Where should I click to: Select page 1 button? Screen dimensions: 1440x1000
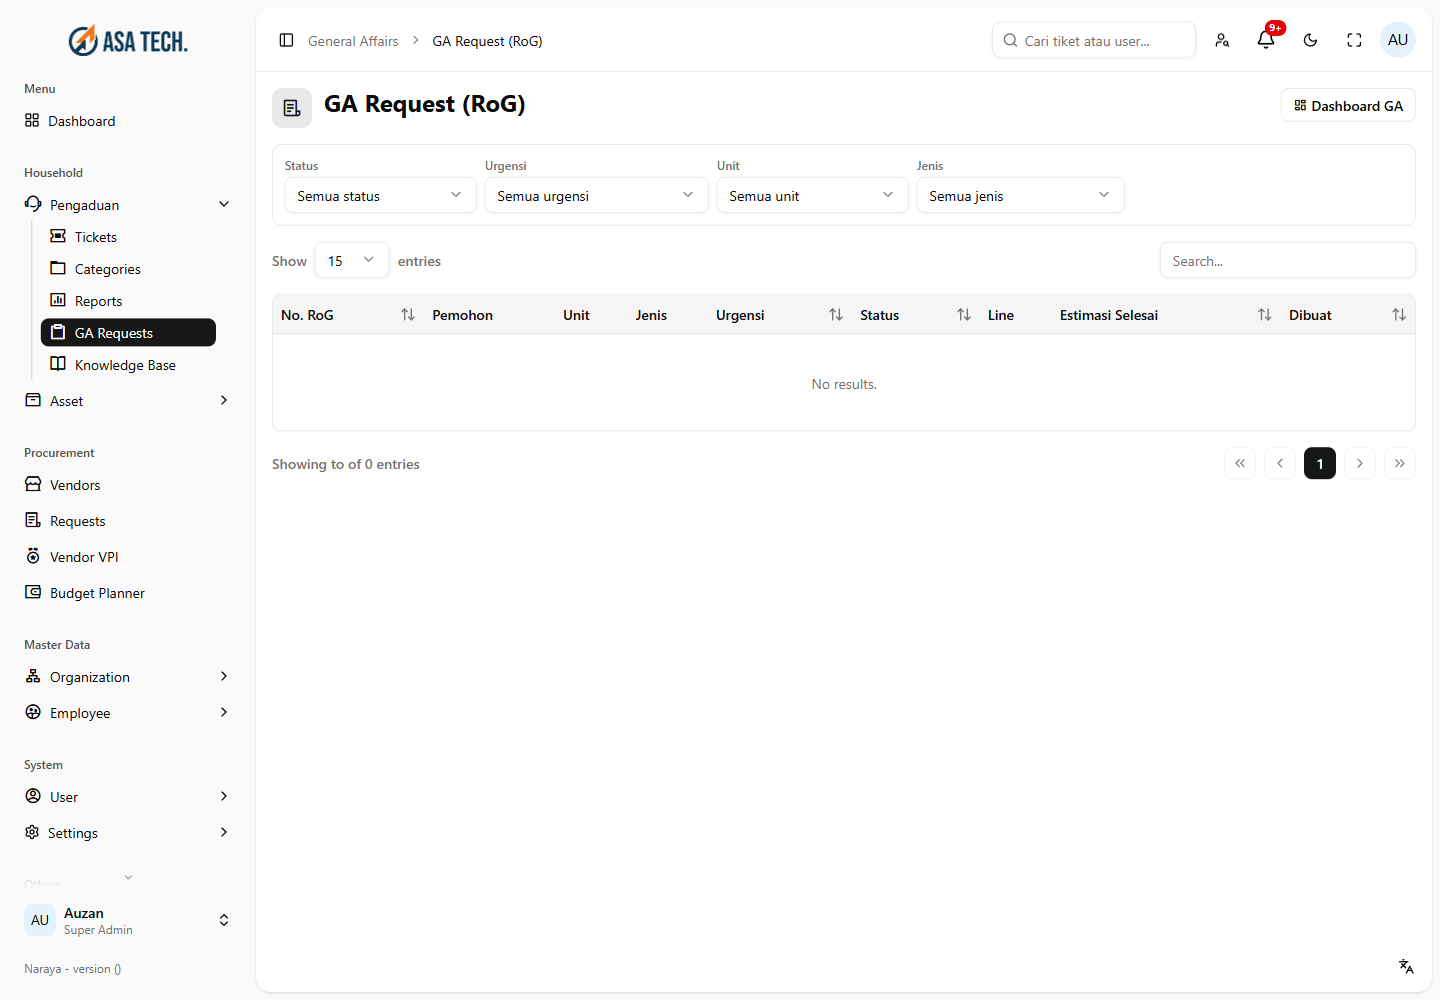pyautogui.click(x=1320, y=463)
